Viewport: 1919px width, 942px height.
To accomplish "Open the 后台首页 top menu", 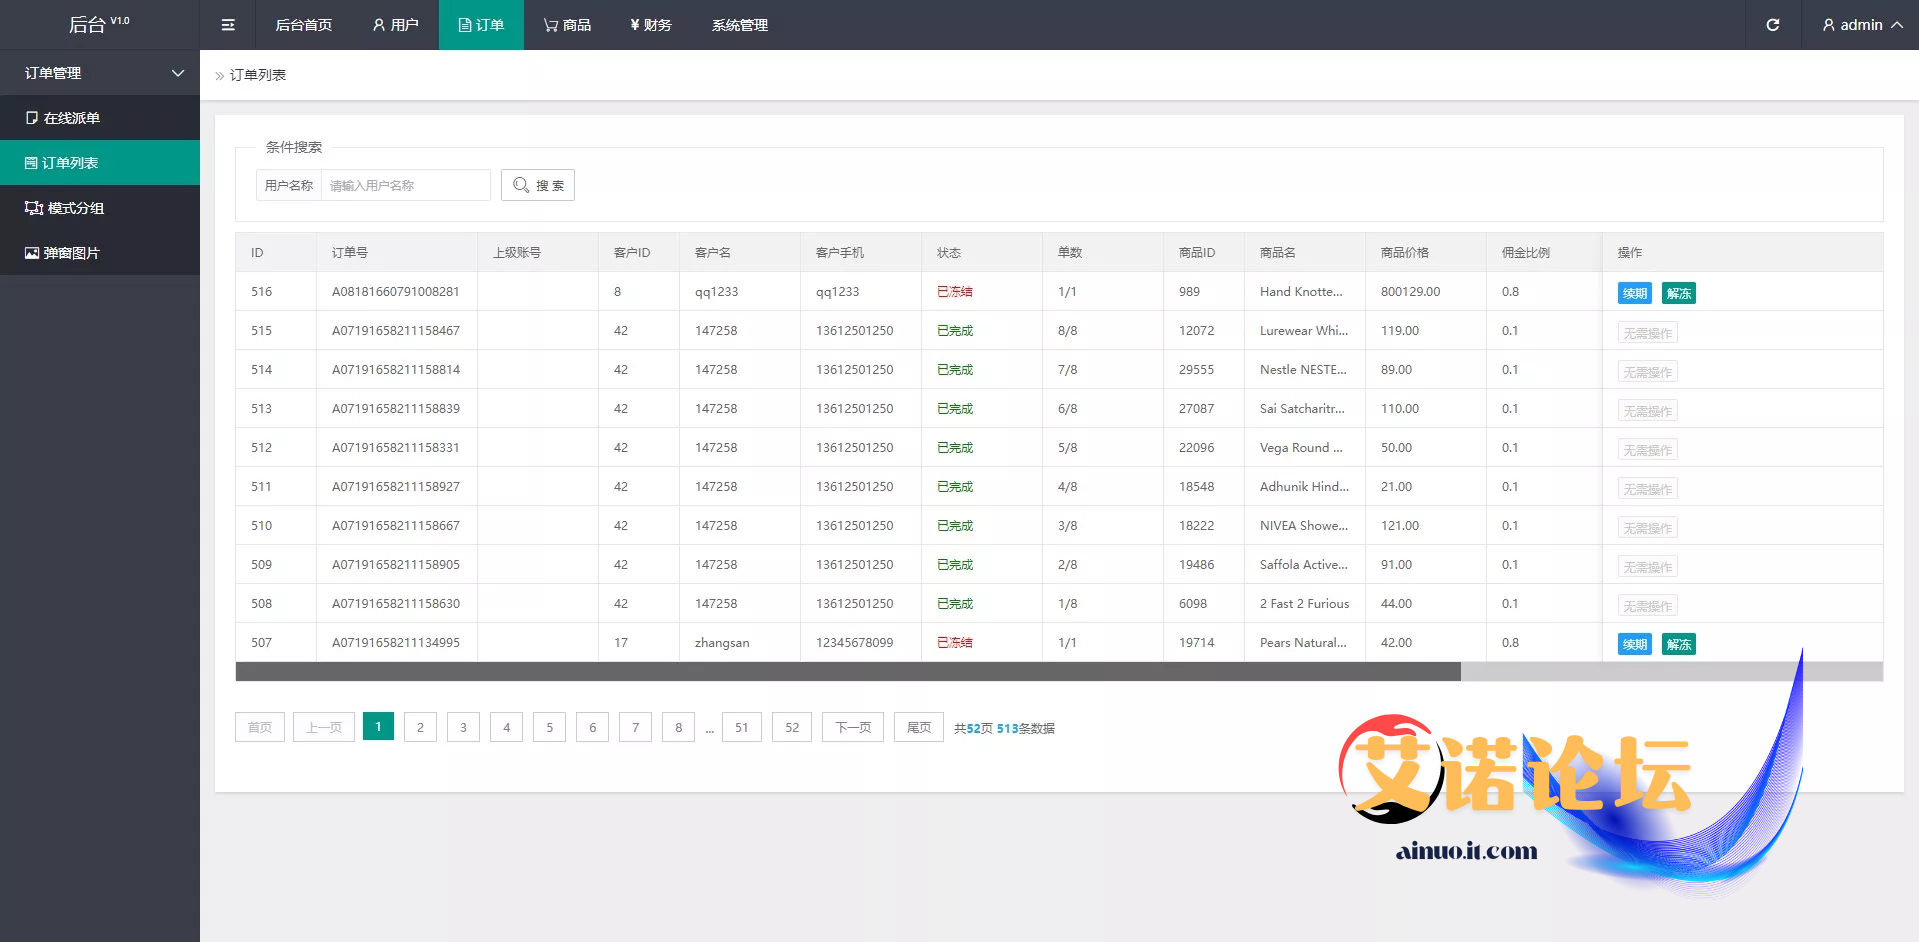I will [303, 25].
